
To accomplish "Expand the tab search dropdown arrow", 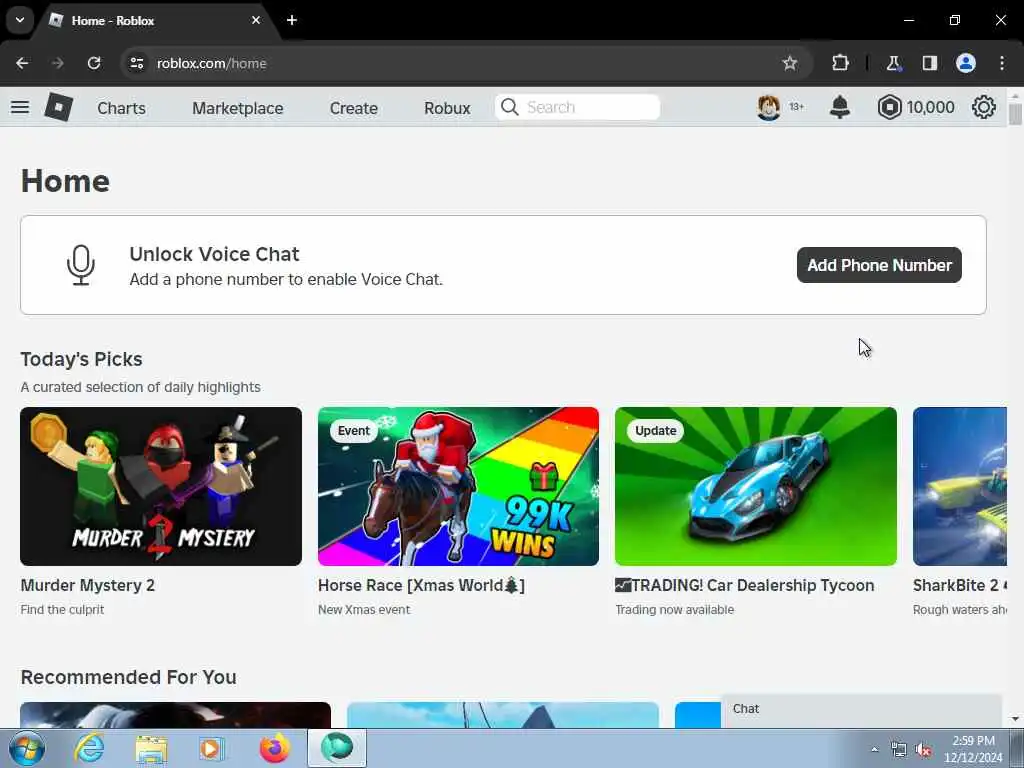I will click(20, 20).
